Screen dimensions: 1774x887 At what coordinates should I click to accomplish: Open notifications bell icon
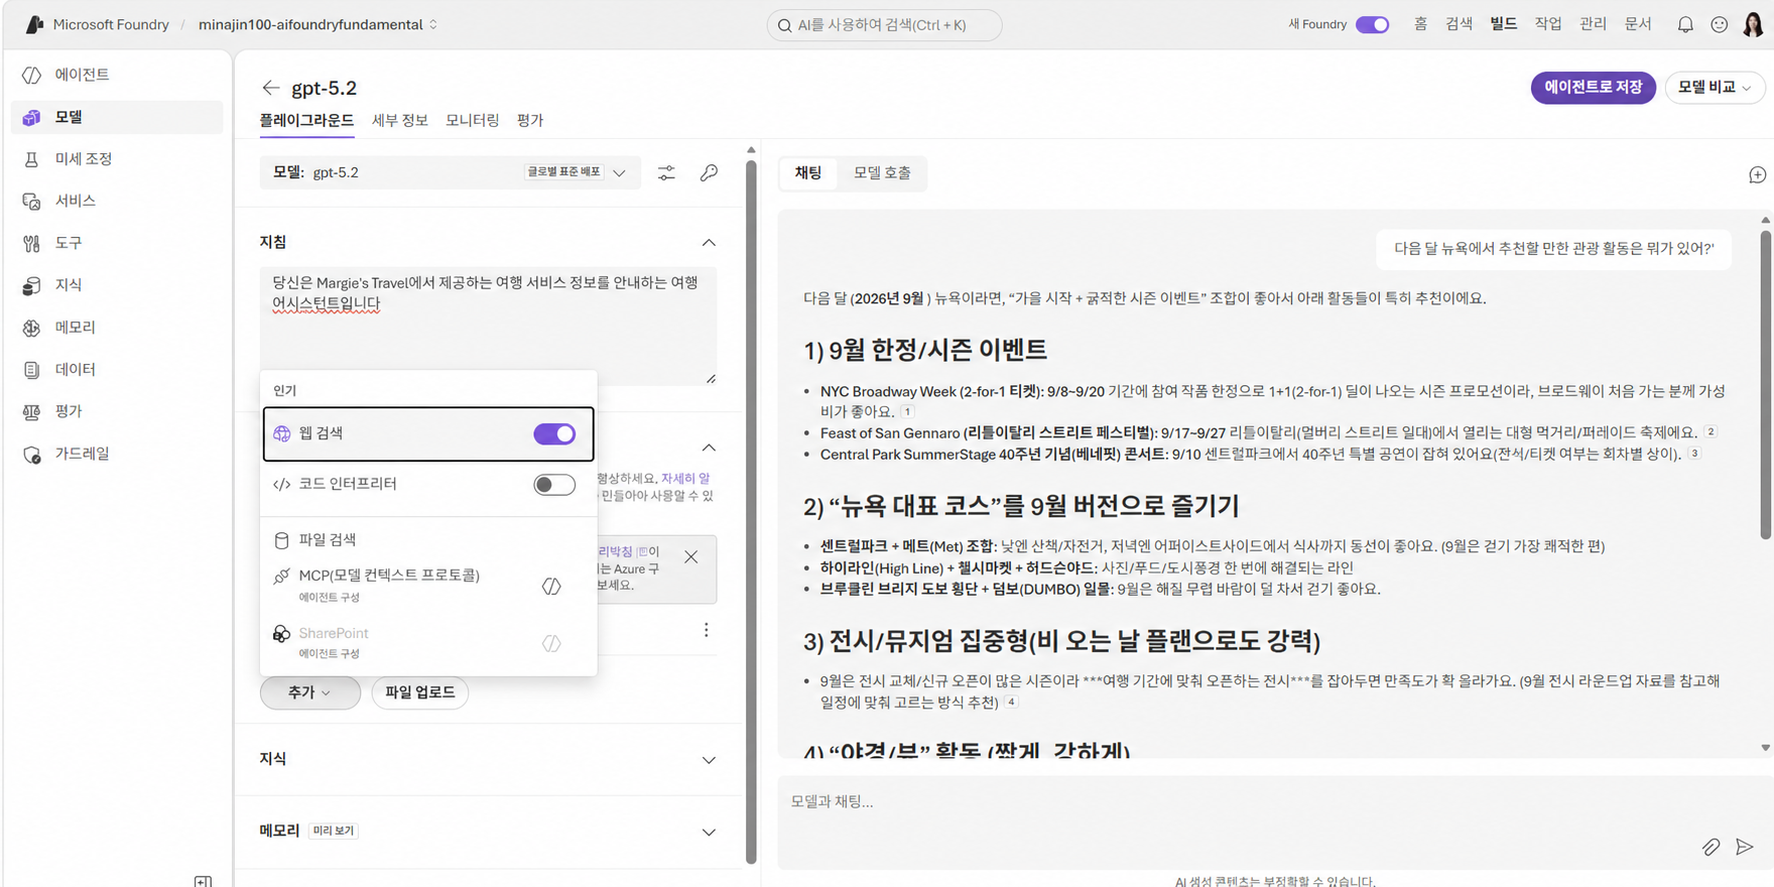click(x=1685, y=24)
